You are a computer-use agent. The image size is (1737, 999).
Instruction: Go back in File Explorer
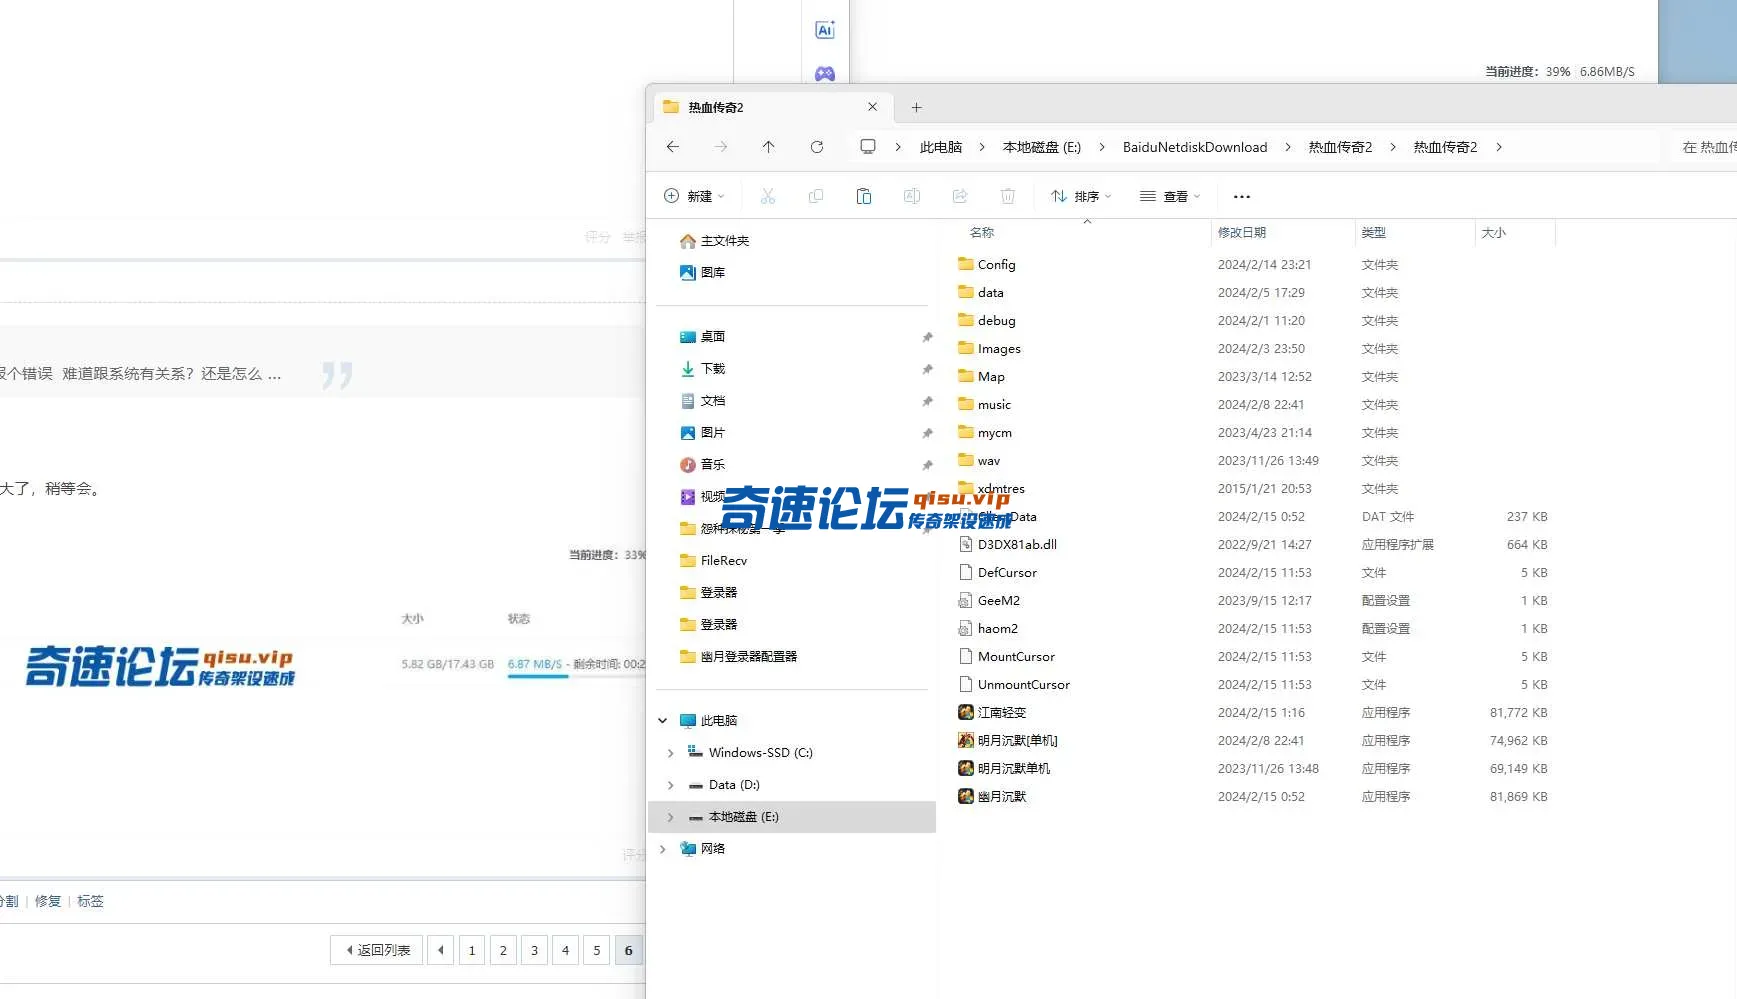pyautogui.click(x=673, y=147)
